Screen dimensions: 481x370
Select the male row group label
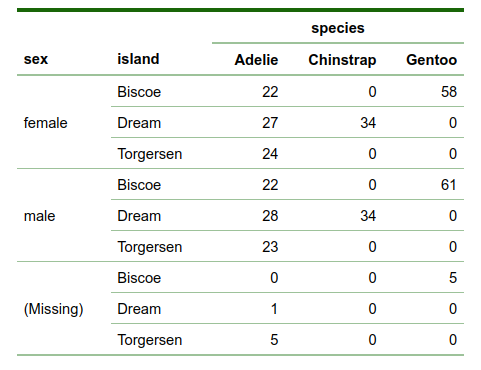click(39, 216)
